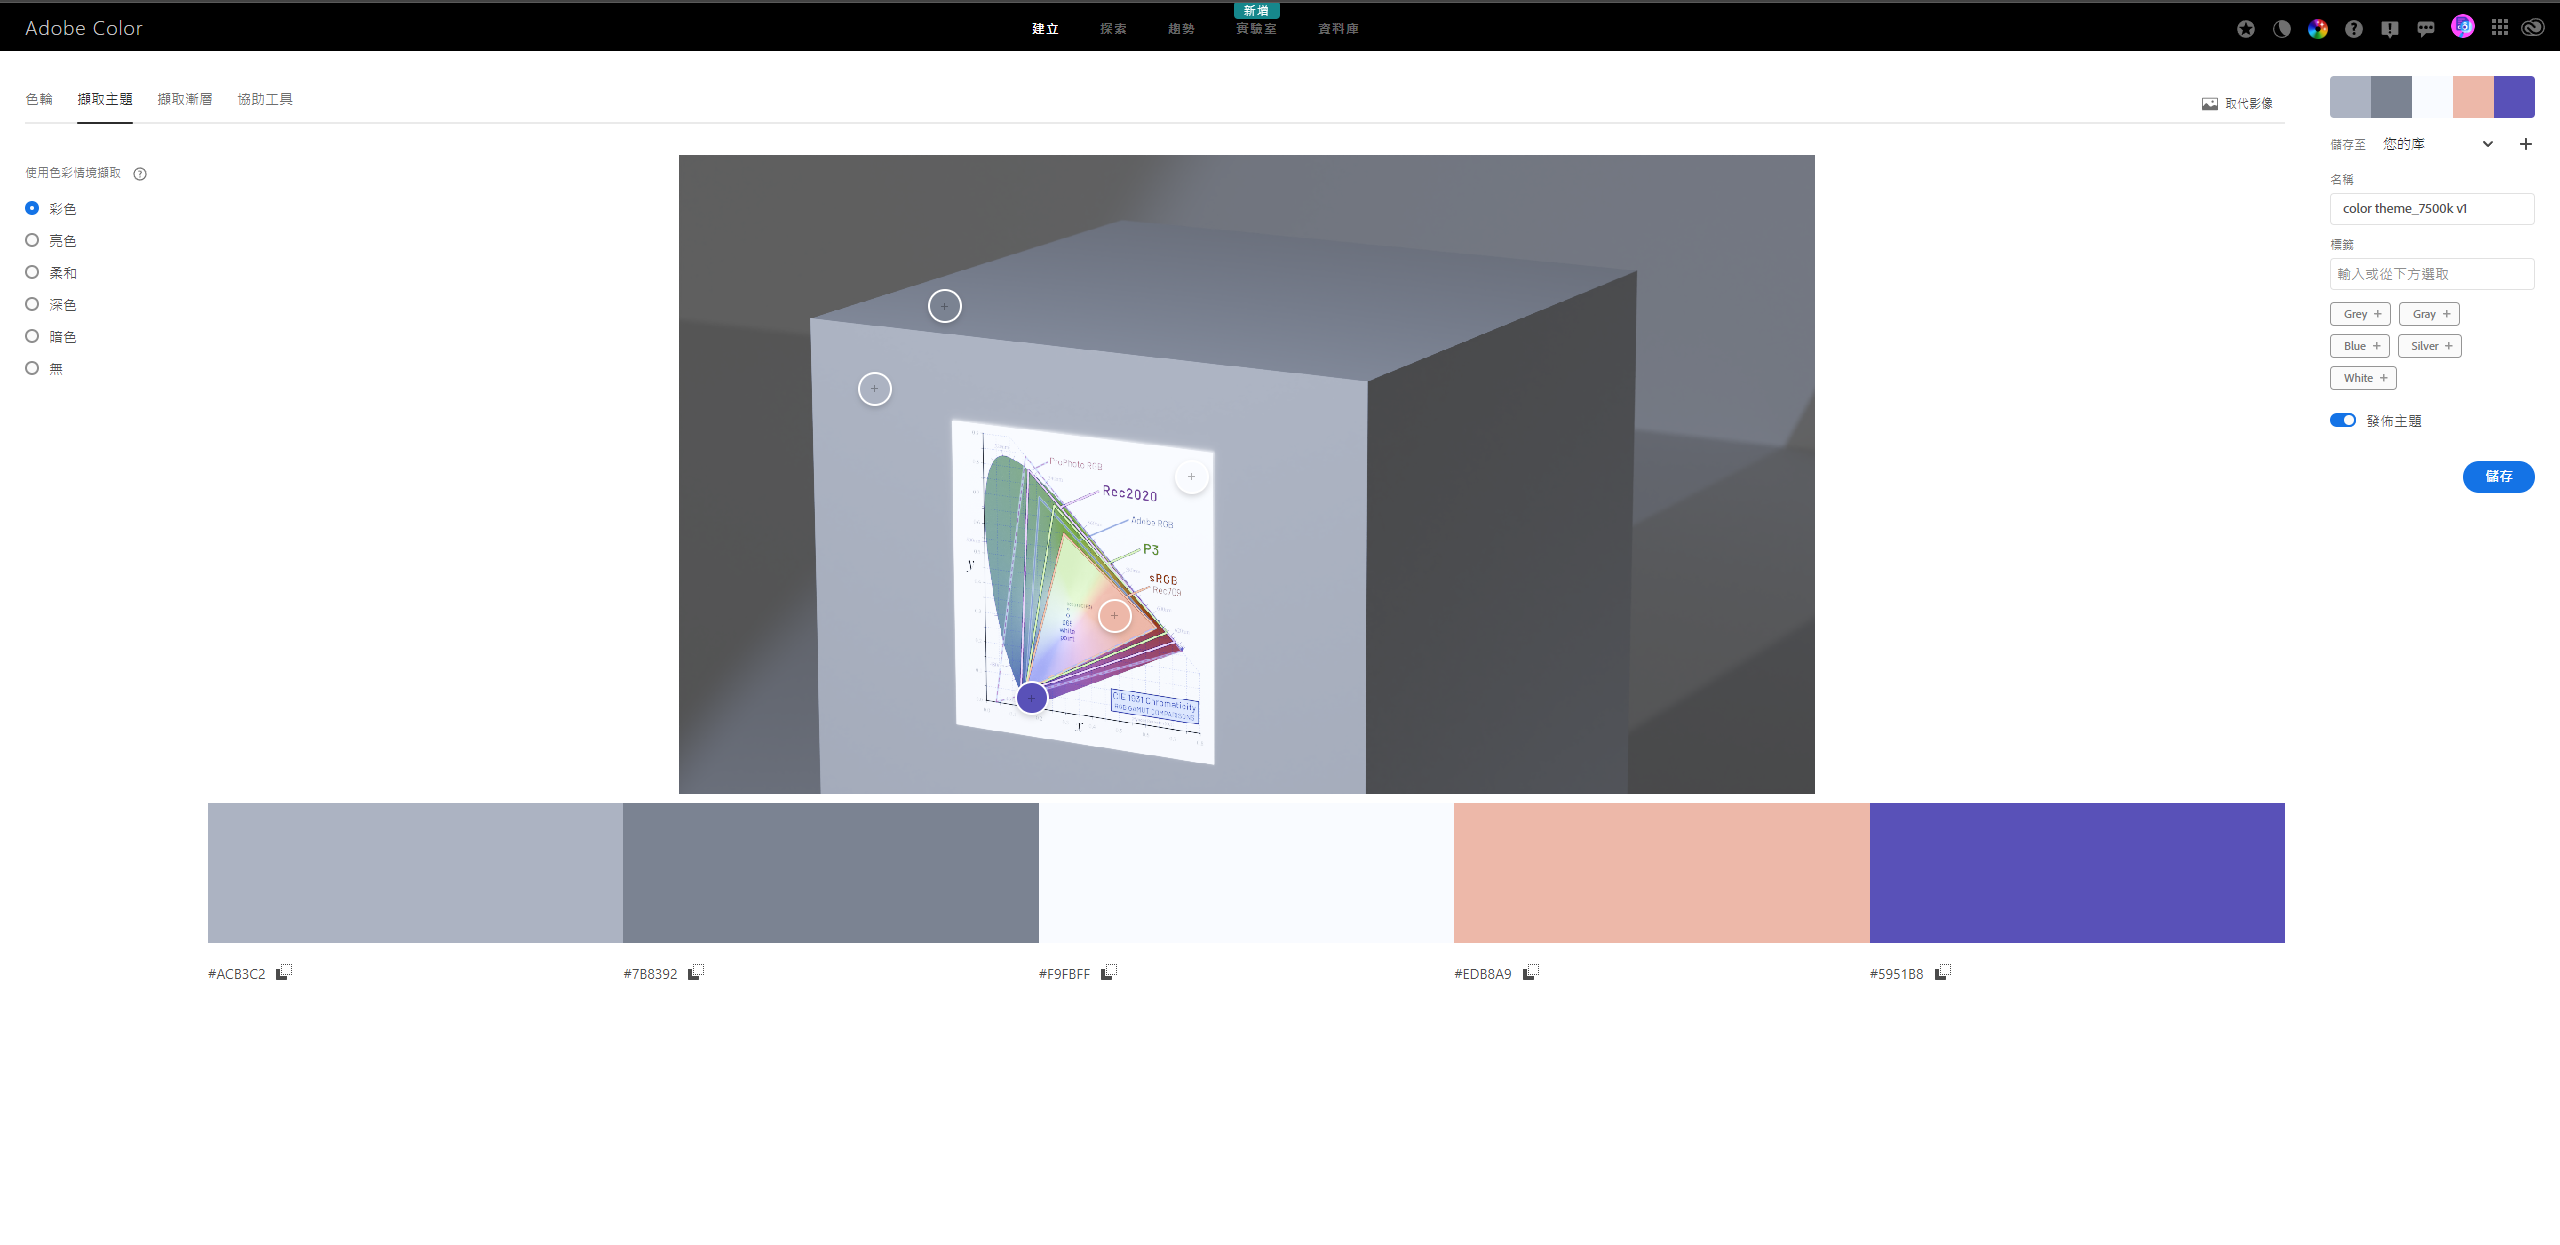This screenshot has height=1245, width=2560.
Task: Select the pink color picker marker on image
Action: pos(1115,616)
